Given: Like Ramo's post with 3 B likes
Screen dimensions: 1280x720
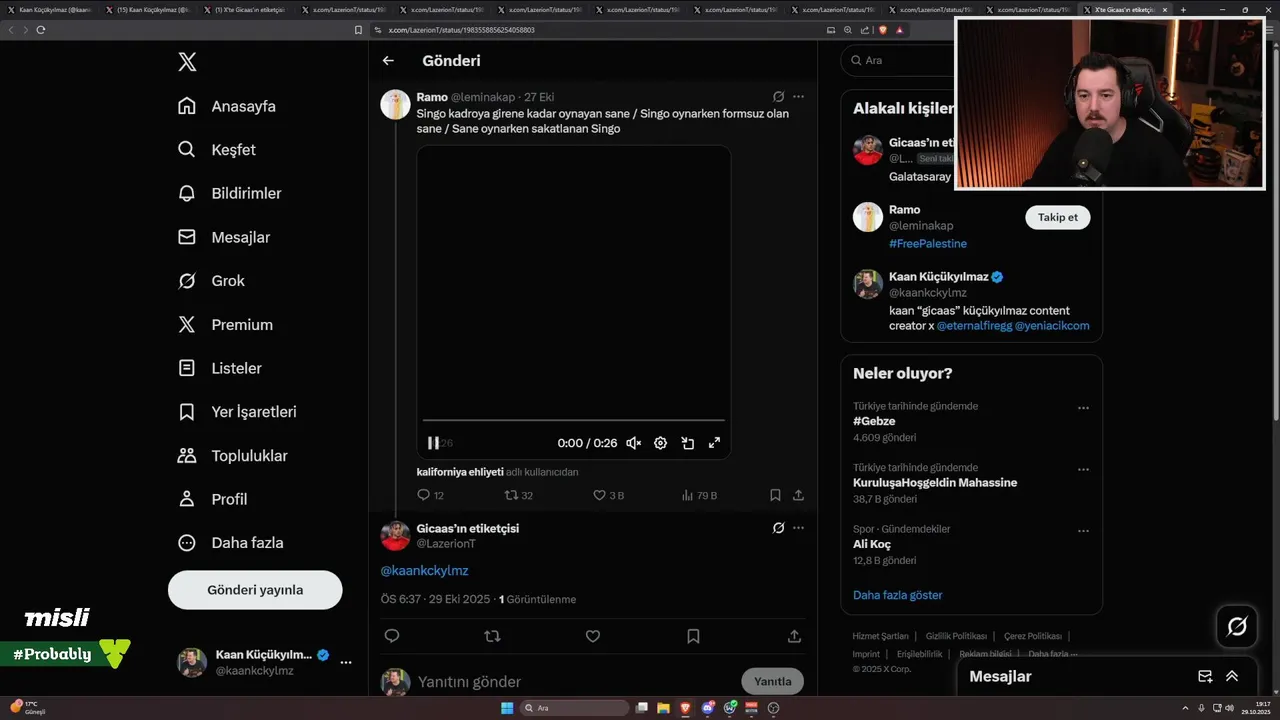Looking at the screenshot, I should pyautogui.click(x=608, y=495).
